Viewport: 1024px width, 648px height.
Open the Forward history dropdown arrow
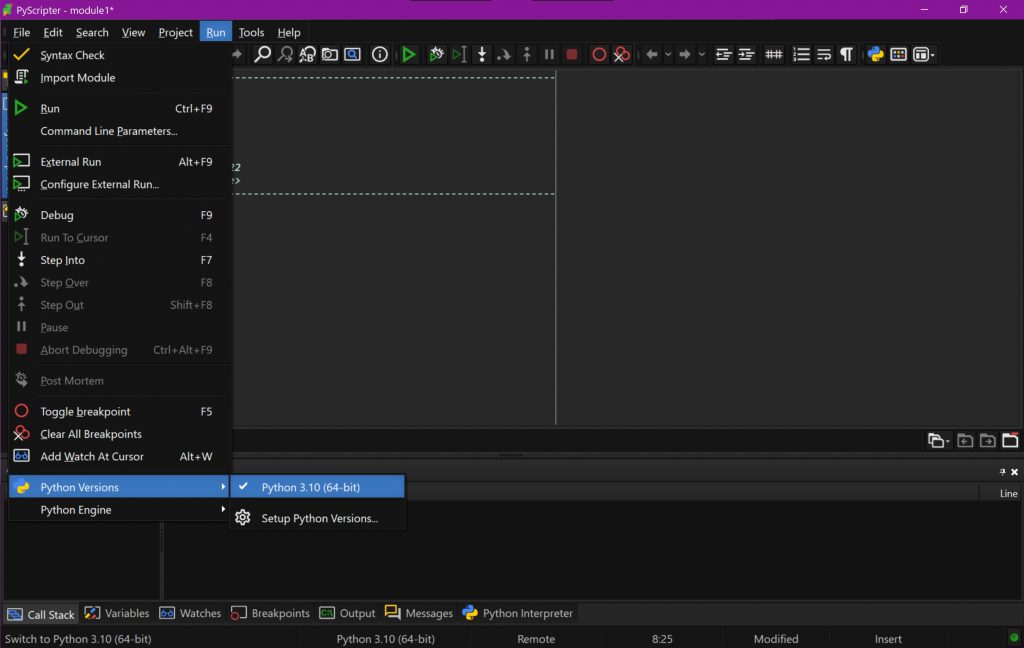[x=702, y=54]
